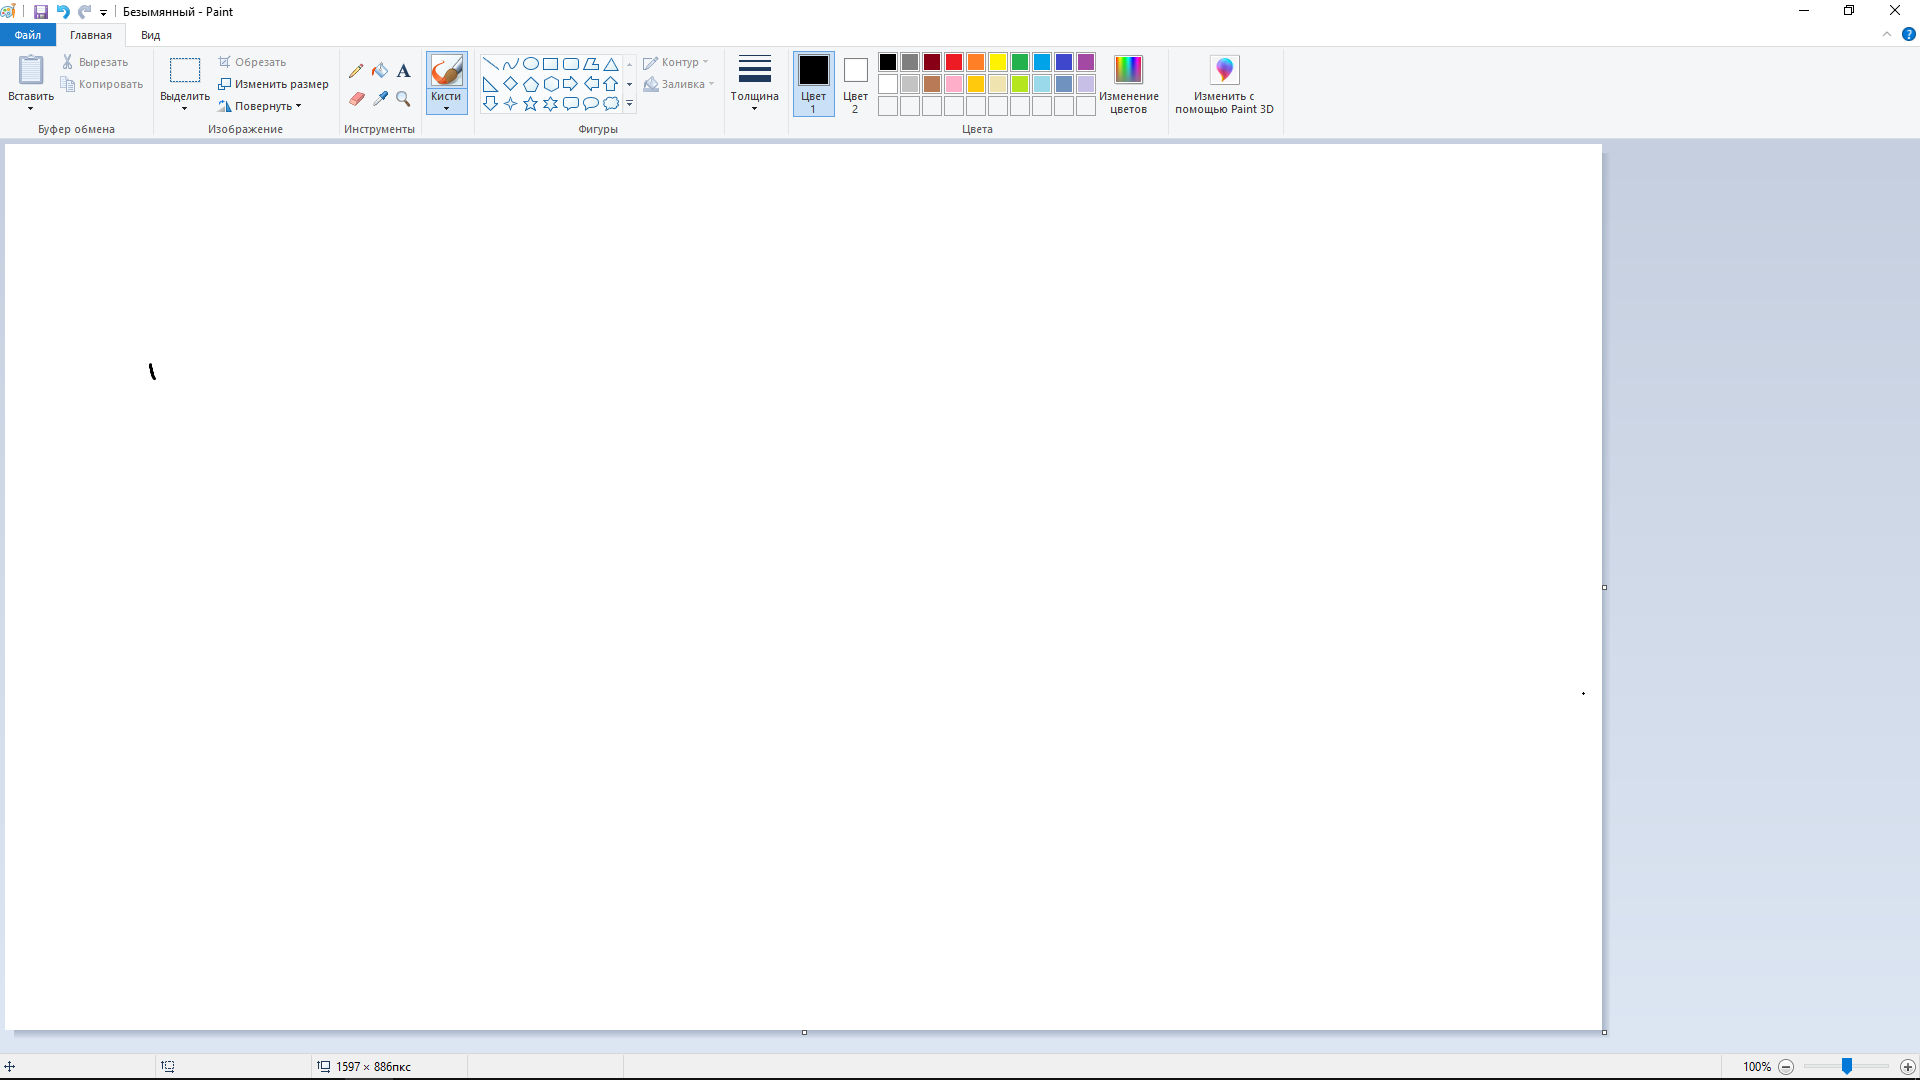Activate Цвет 2 color slot
The width and height of the screenshot is (1920, 1080).
click(855, 84)
